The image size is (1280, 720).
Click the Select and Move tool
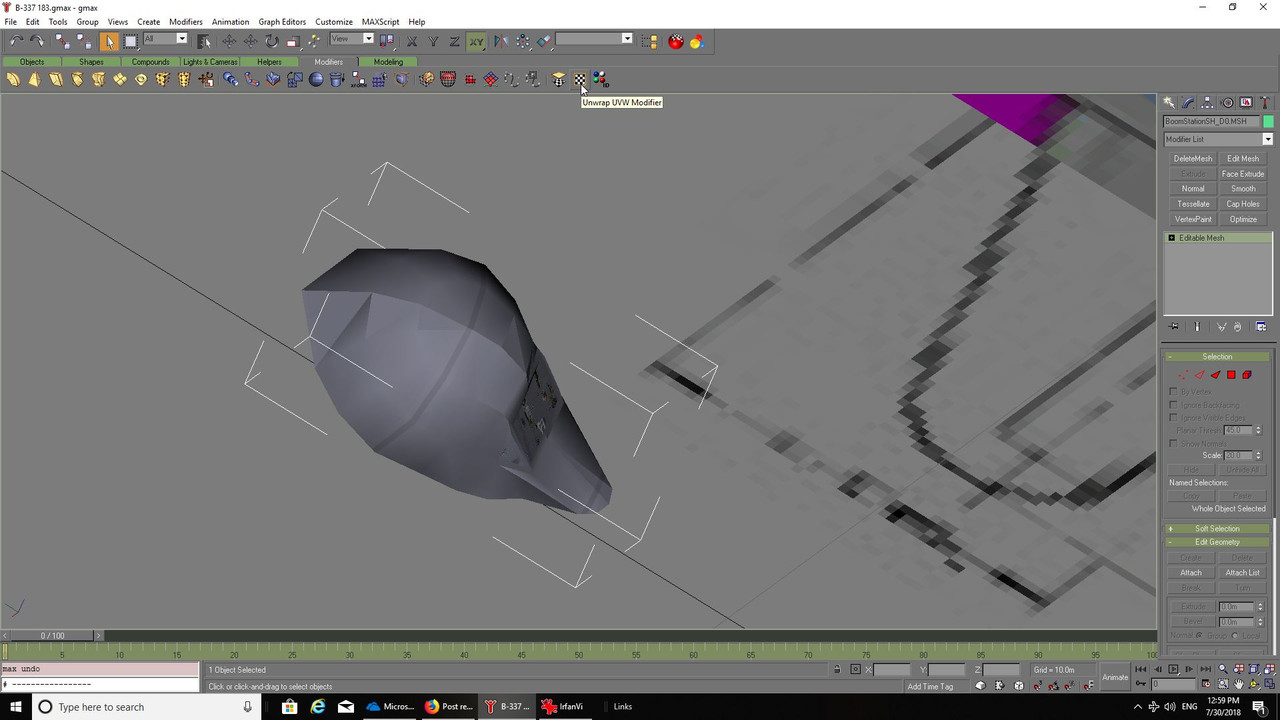[229, 41]
